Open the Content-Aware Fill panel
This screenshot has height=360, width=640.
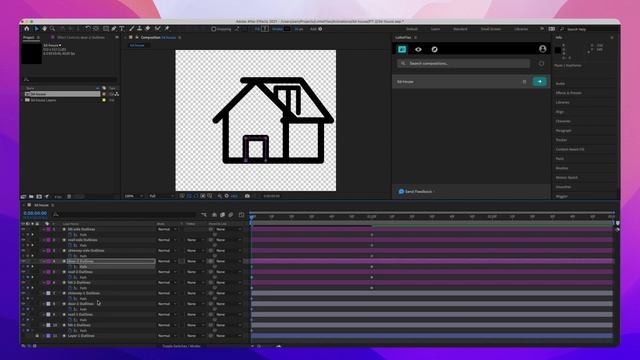tap(570, 149)
